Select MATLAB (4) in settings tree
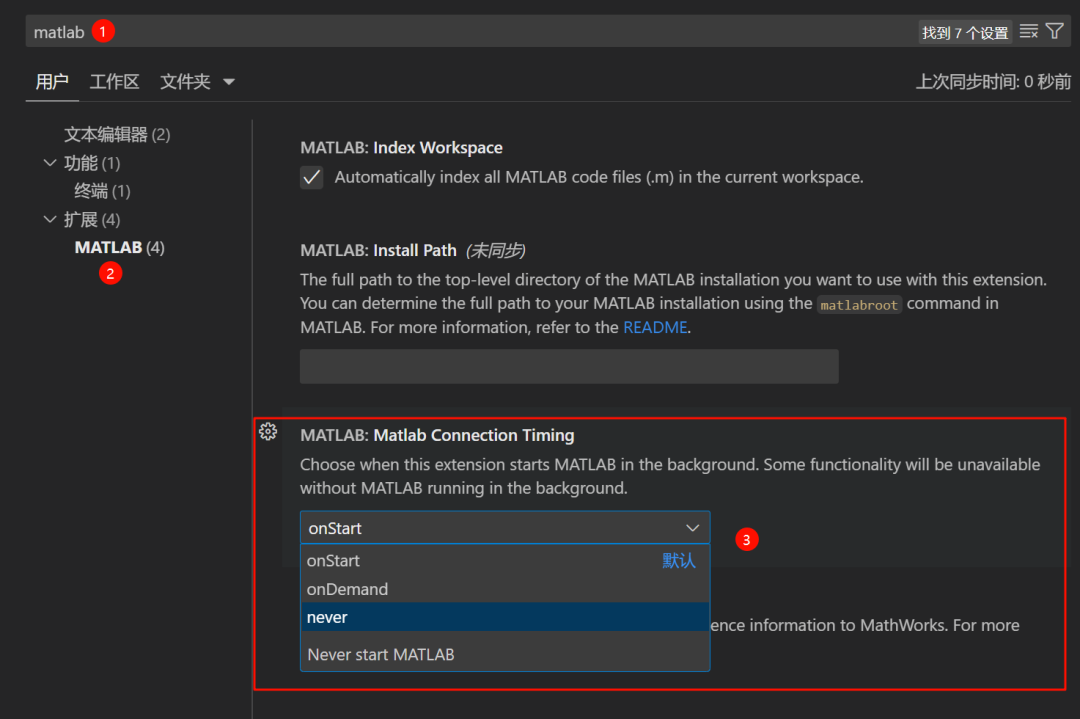The height and width of the screenshot is (719, 1080). tap(120, 247)
